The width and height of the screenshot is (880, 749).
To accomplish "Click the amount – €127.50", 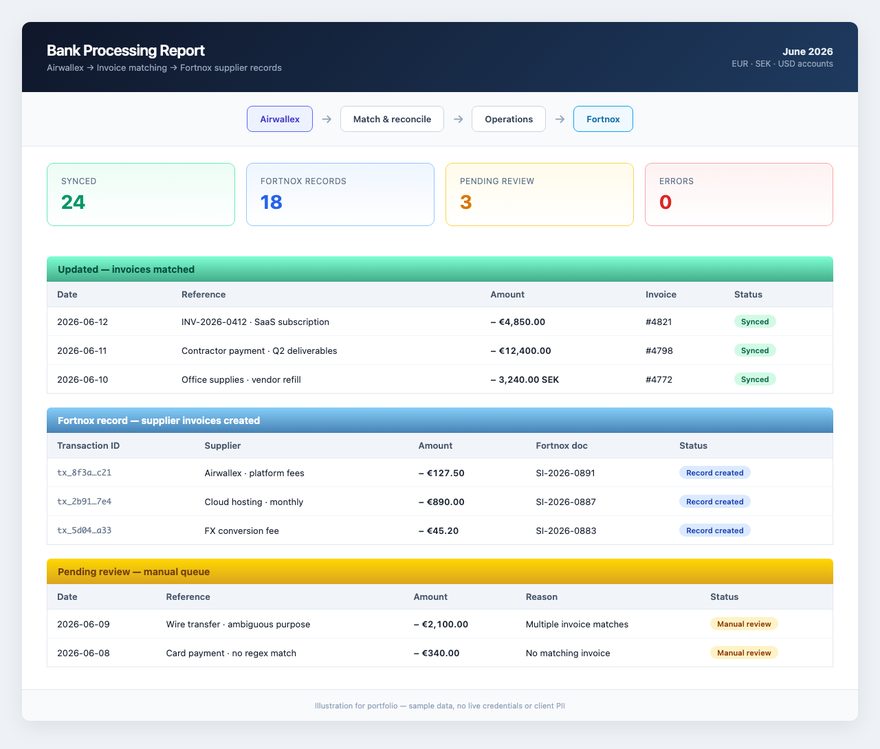I will 441,474.
